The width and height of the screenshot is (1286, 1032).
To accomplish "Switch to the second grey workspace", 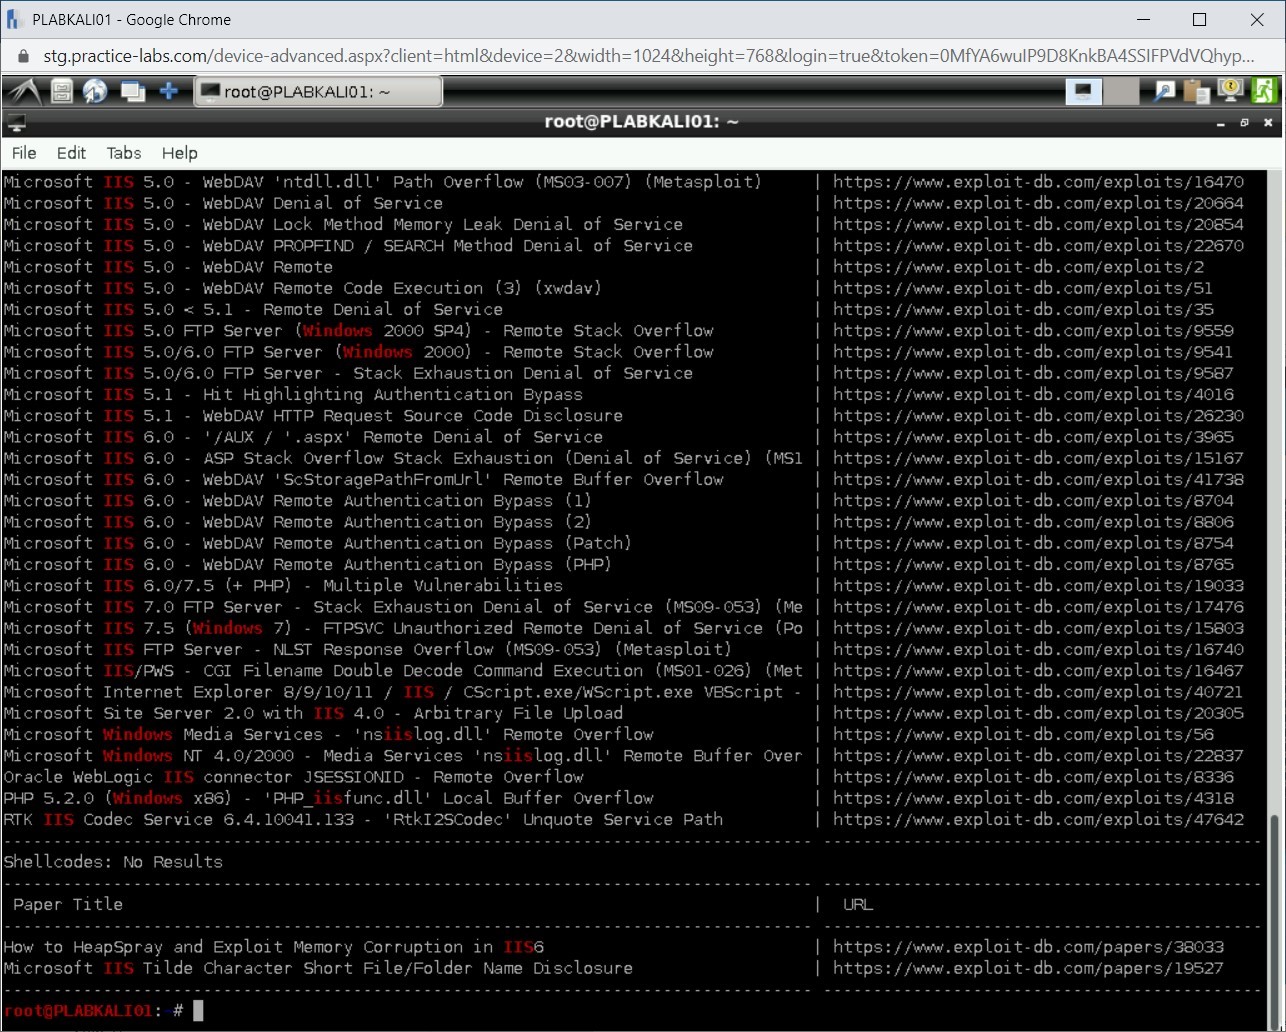I will click(1121, 92).
